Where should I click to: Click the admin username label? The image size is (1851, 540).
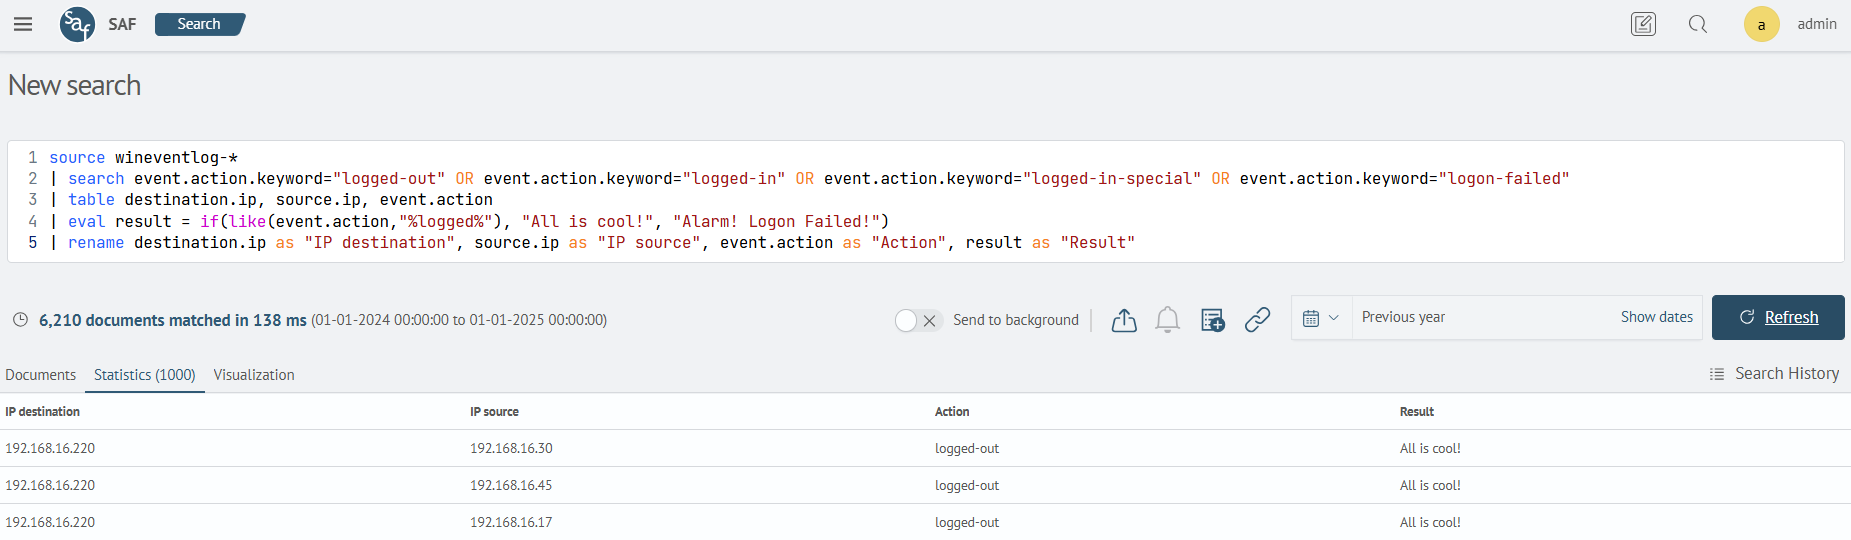pos(1817,24)
